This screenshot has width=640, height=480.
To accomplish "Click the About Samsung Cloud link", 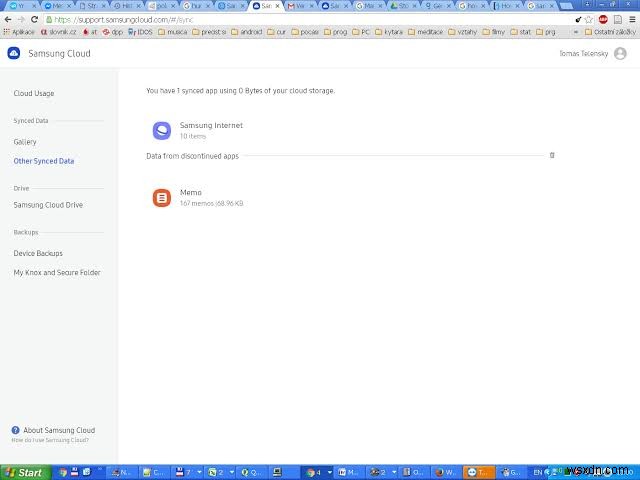I will [59, 430].
